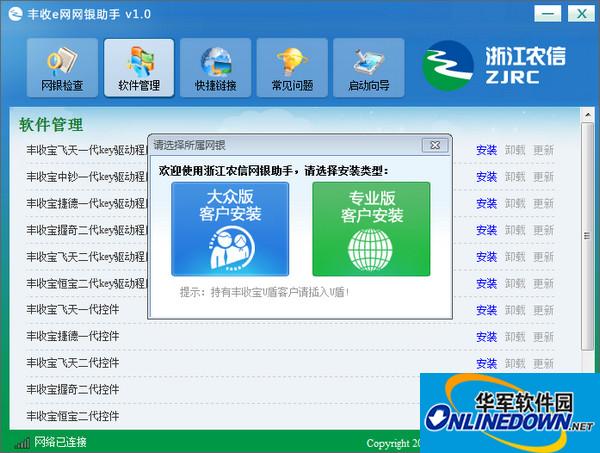
Task: Click 更新 for 丰收宝握奇二代key驱动程序
Action: click(544, 230)
